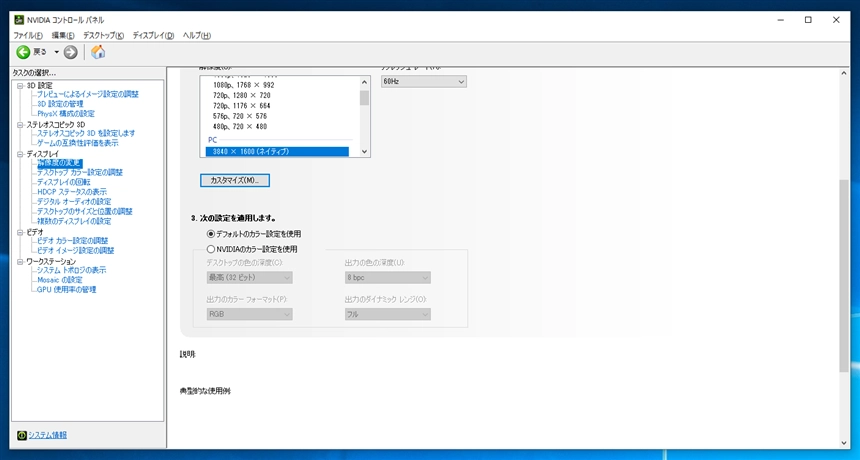This screenshot has height=460, width=860.
Task: Click the resolution list scrollbar thumb
Action: [365, 98]
